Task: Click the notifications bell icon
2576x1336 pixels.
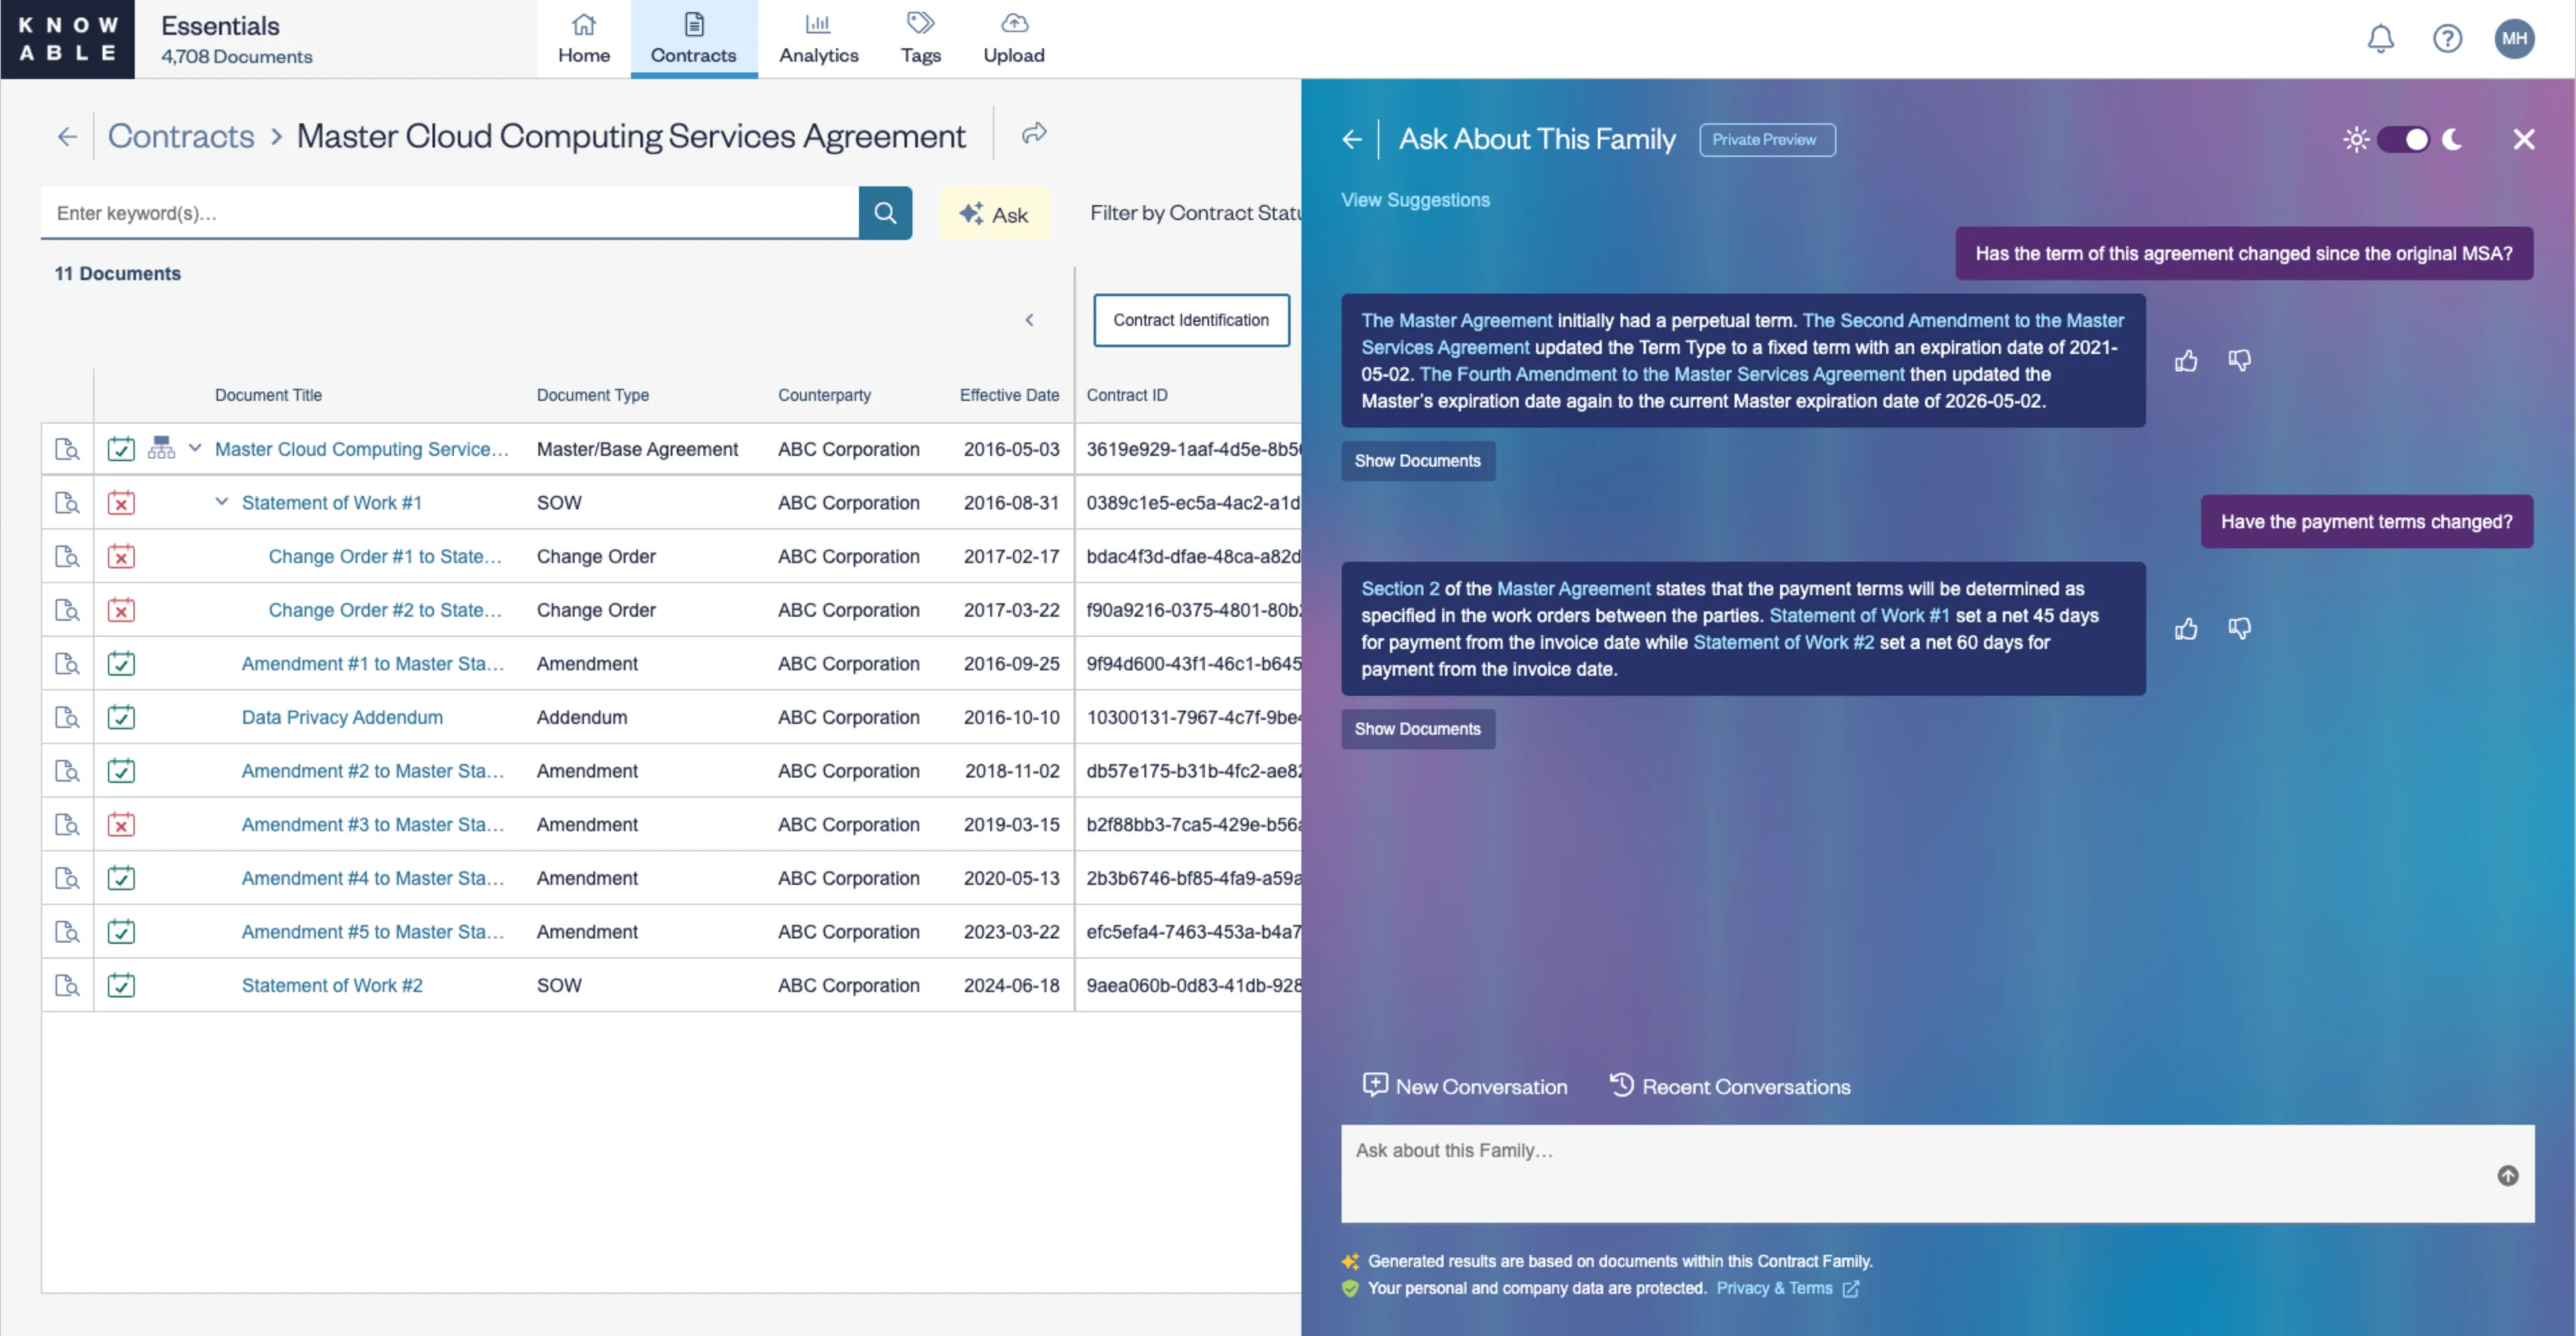Action: point(2380,39)
